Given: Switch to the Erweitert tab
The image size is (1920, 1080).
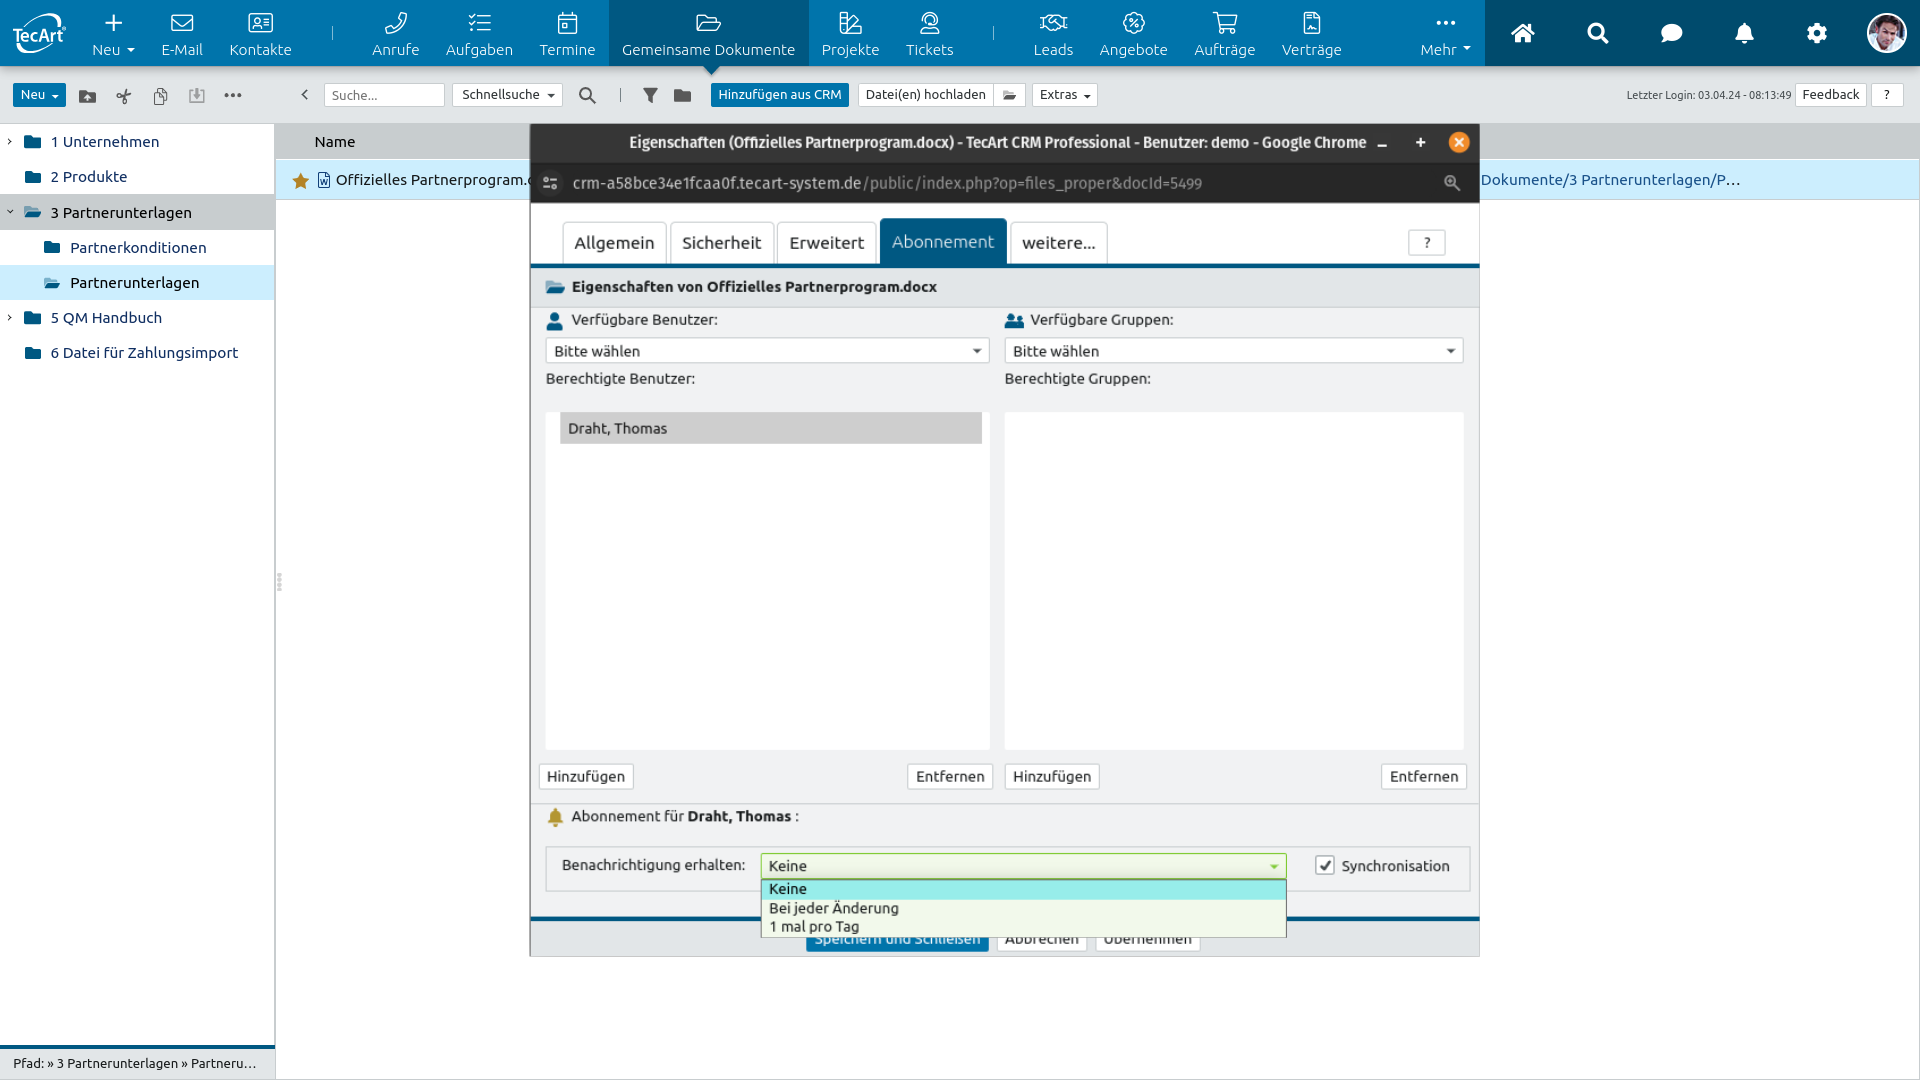Looking at the screenshot, I should click(826, 243).
